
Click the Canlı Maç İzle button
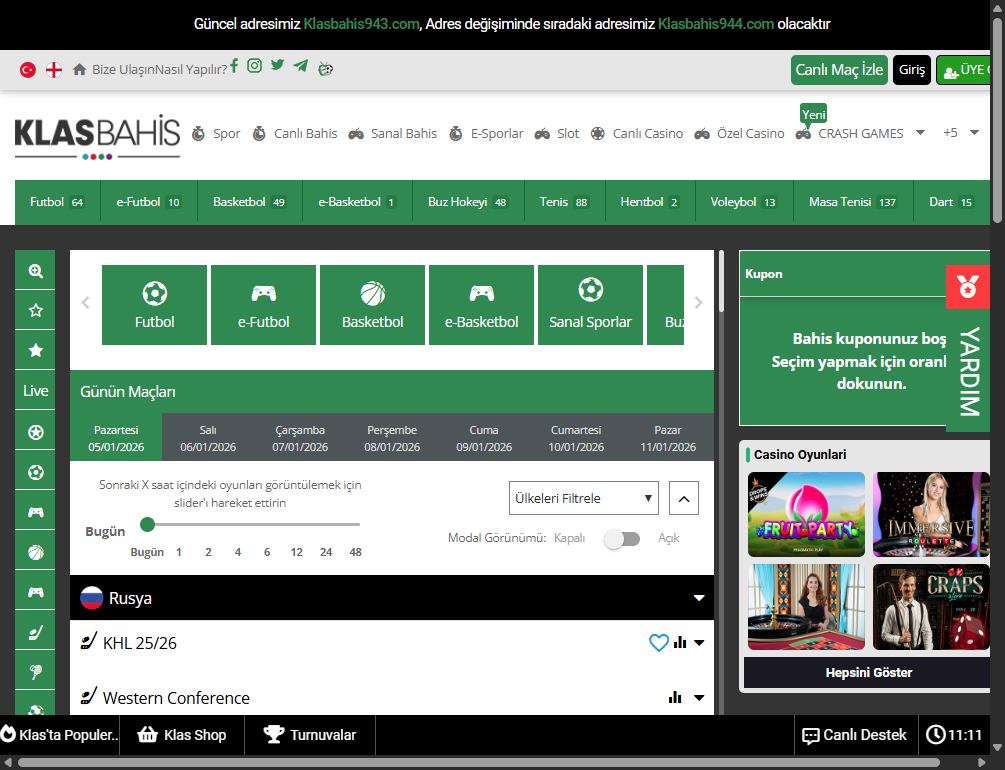click(839, 70)
